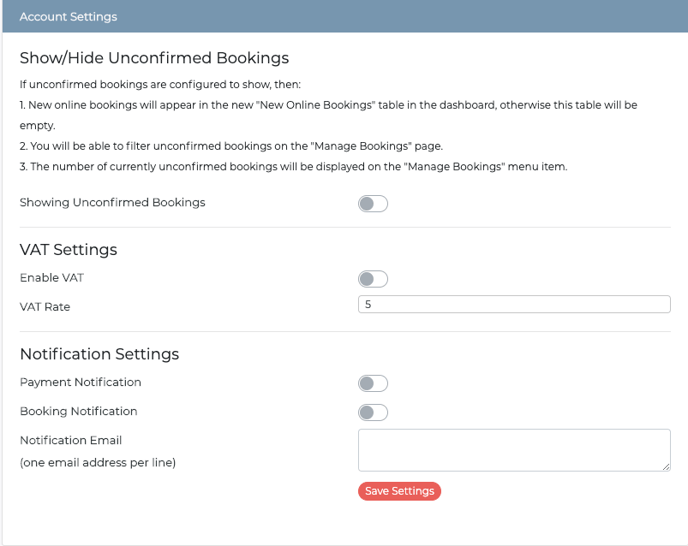Focus the VAT Rate input field
This screenshot has height=546, width=688.
coord(514,304)
